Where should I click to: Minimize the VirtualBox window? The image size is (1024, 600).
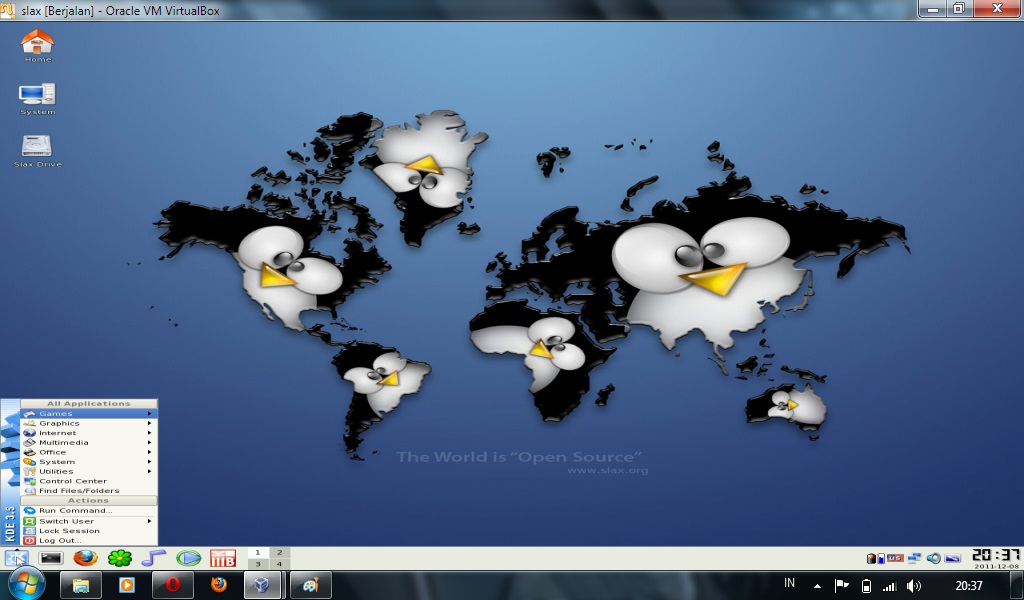(932, 8)
